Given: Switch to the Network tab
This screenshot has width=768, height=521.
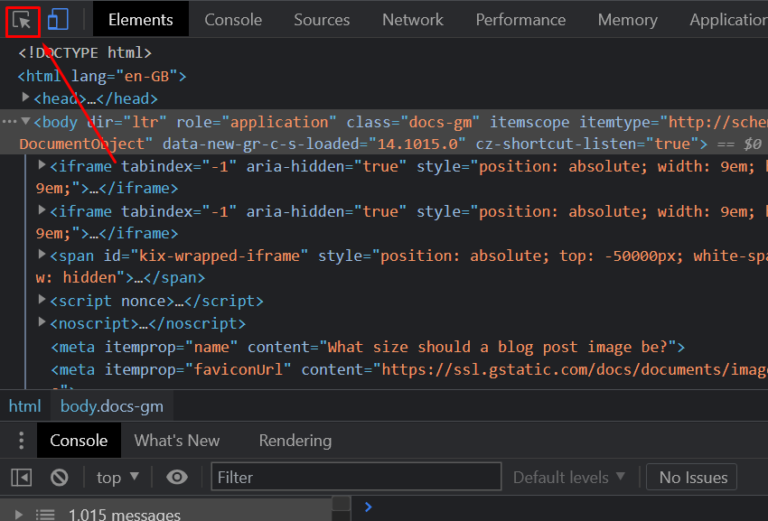Looking at the screenshot, I should pos(412,20).
